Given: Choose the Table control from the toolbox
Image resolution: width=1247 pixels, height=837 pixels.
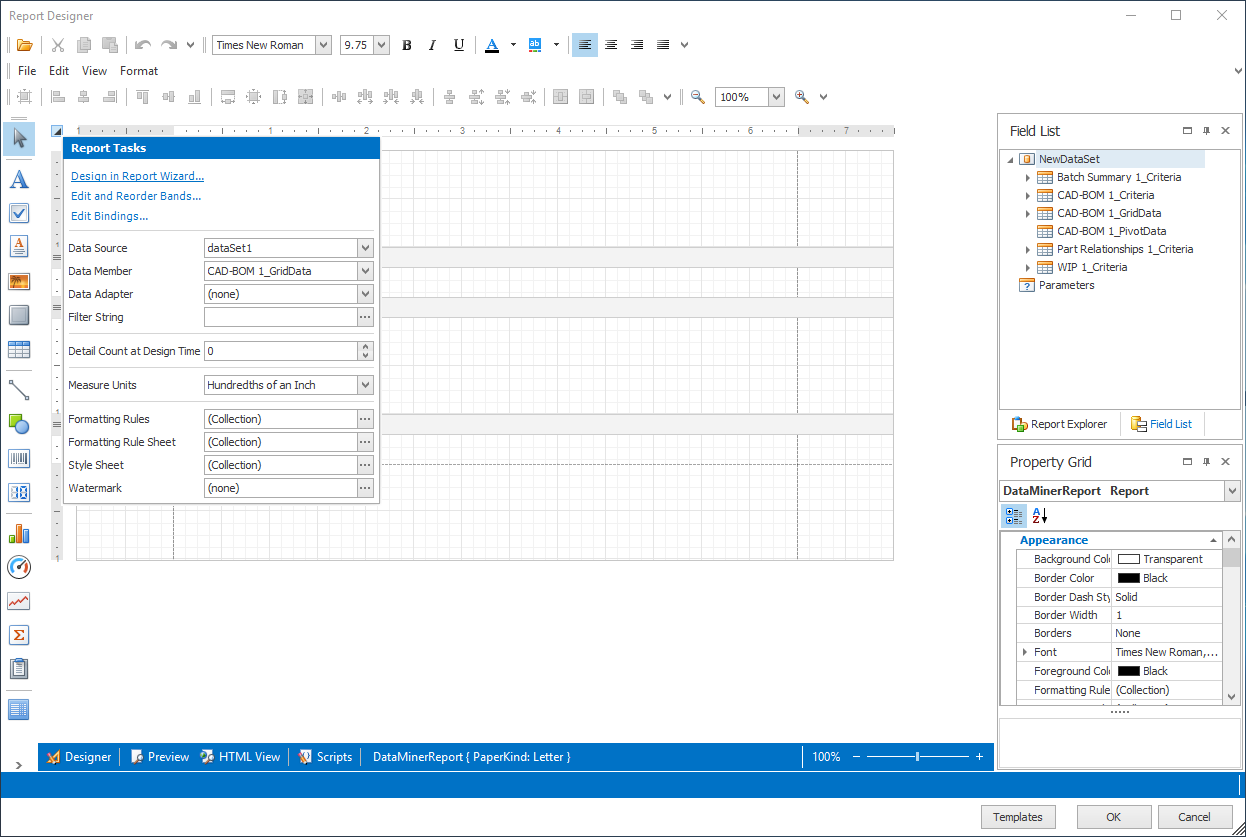Looking at the screenshot, I should [x=19, y=349].
